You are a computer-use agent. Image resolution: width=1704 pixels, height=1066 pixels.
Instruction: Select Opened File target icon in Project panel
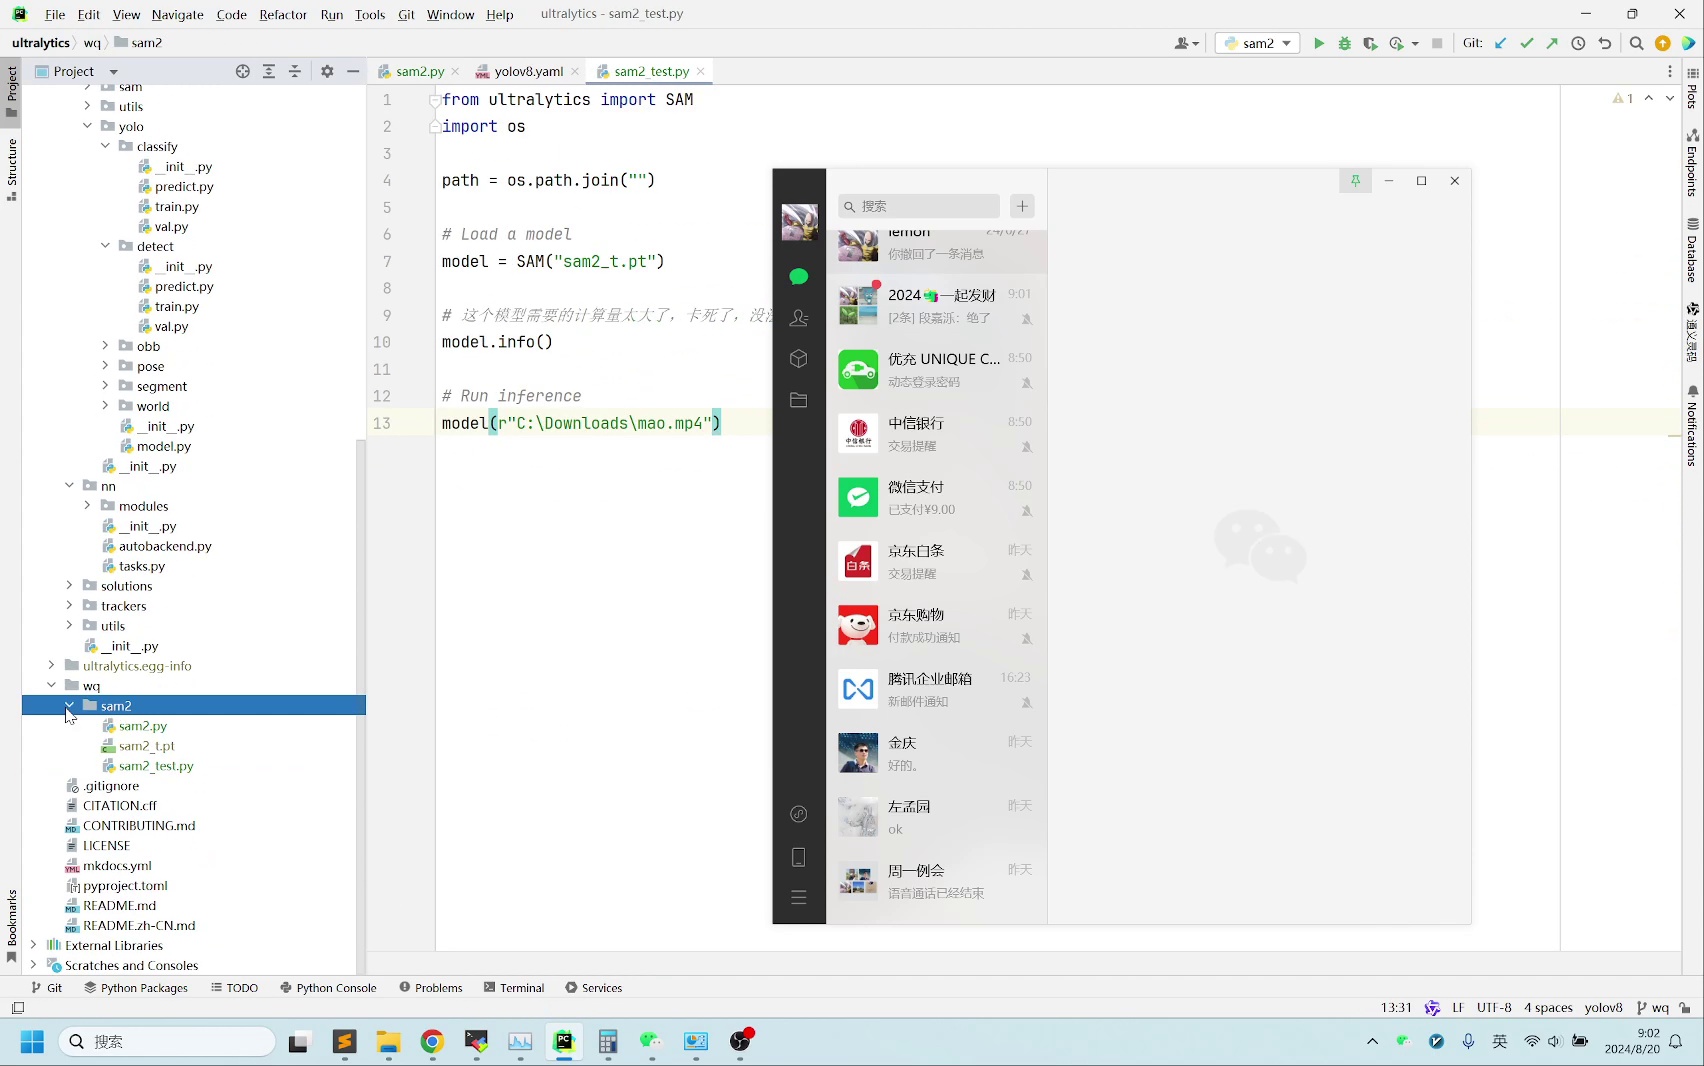242,71
